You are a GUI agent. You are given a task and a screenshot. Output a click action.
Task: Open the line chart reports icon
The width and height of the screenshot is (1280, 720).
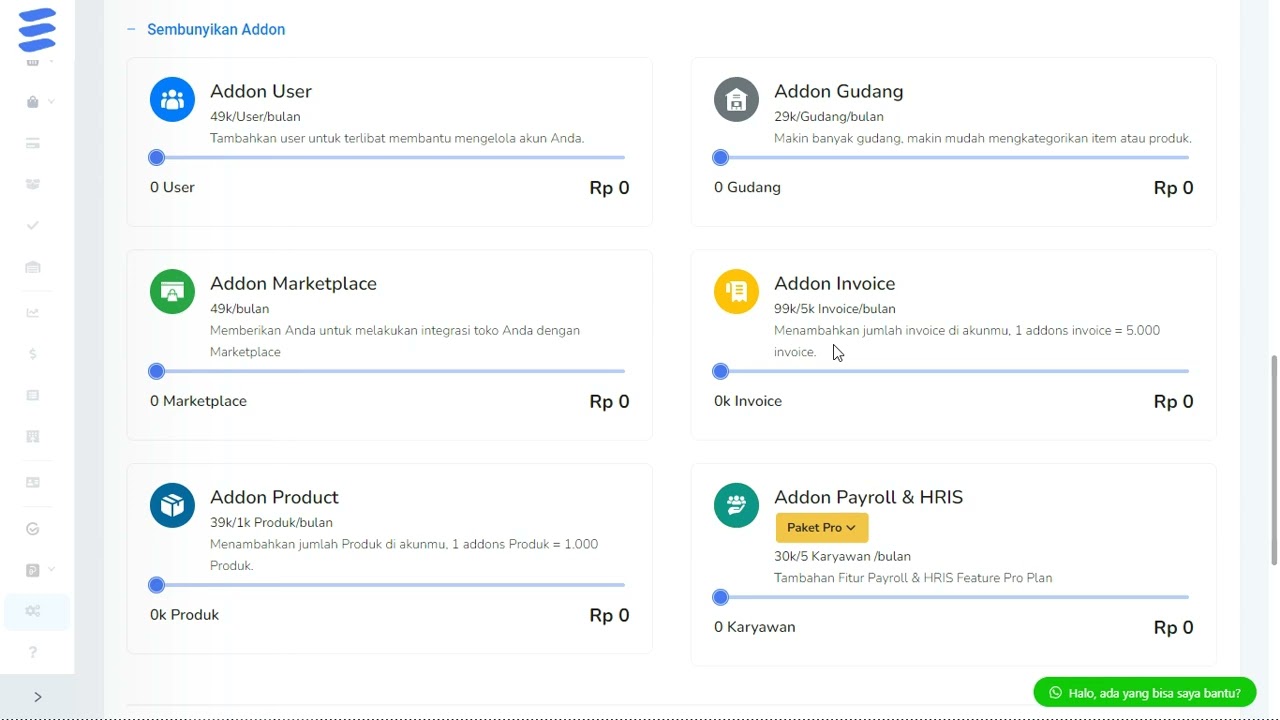tap(33, 312)
